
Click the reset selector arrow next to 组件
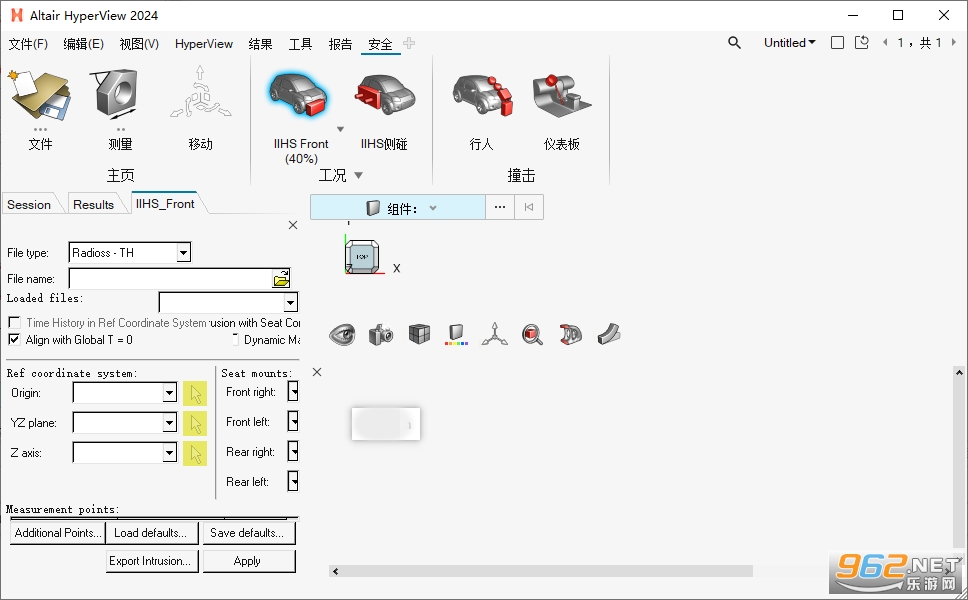tap(528, 207)
